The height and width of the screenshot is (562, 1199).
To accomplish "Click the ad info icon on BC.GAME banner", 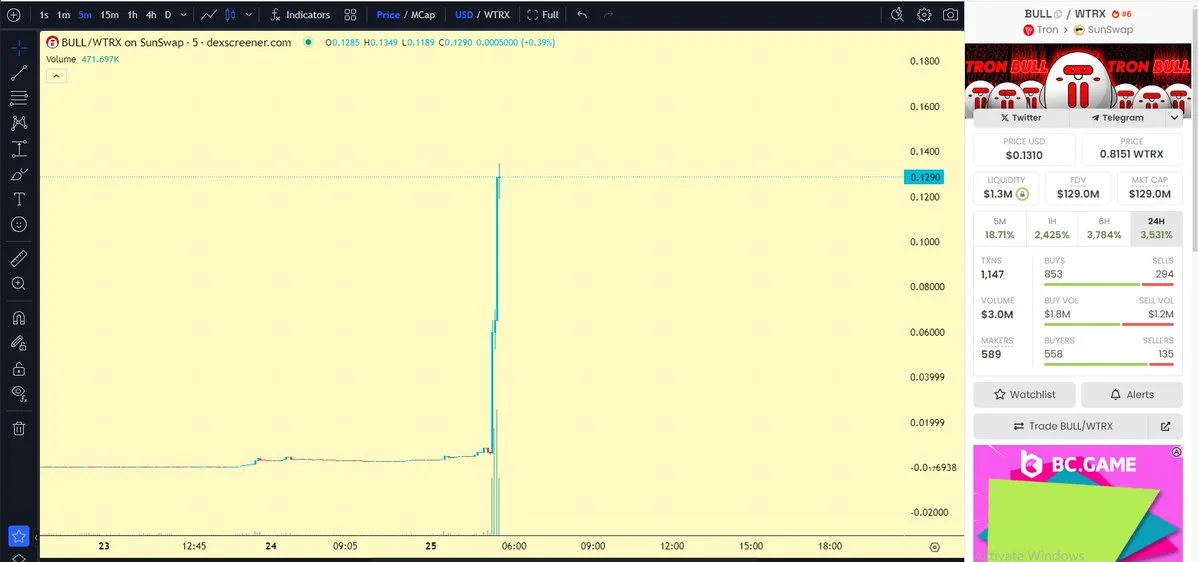I will click(1176, 452).
